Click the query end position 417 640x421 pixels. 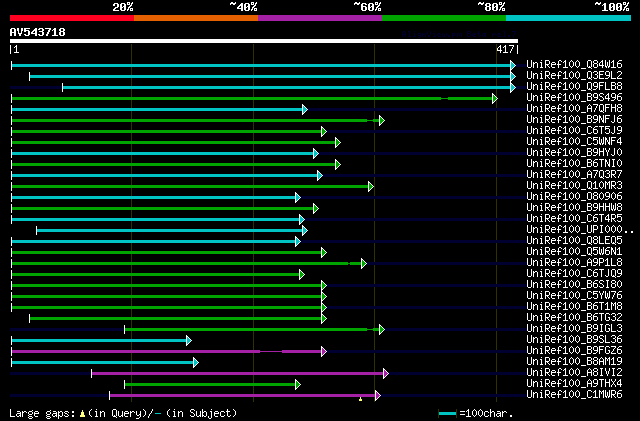[505, 49]
